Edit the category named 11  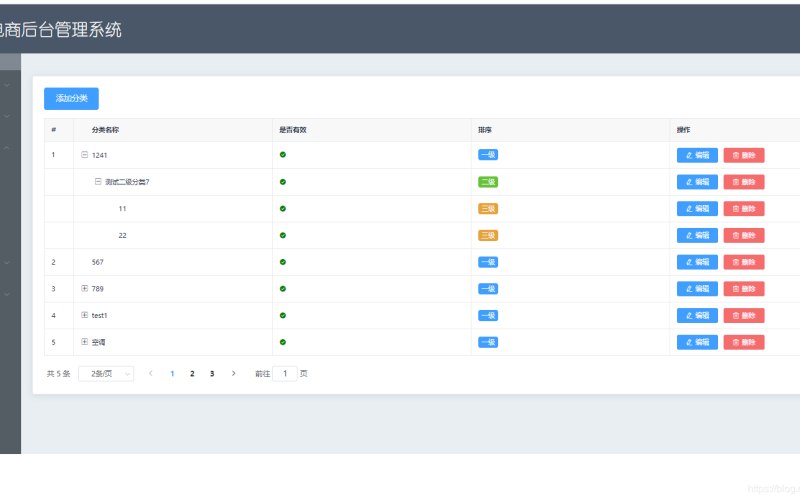pyautogui.click(x=697, y=209)
